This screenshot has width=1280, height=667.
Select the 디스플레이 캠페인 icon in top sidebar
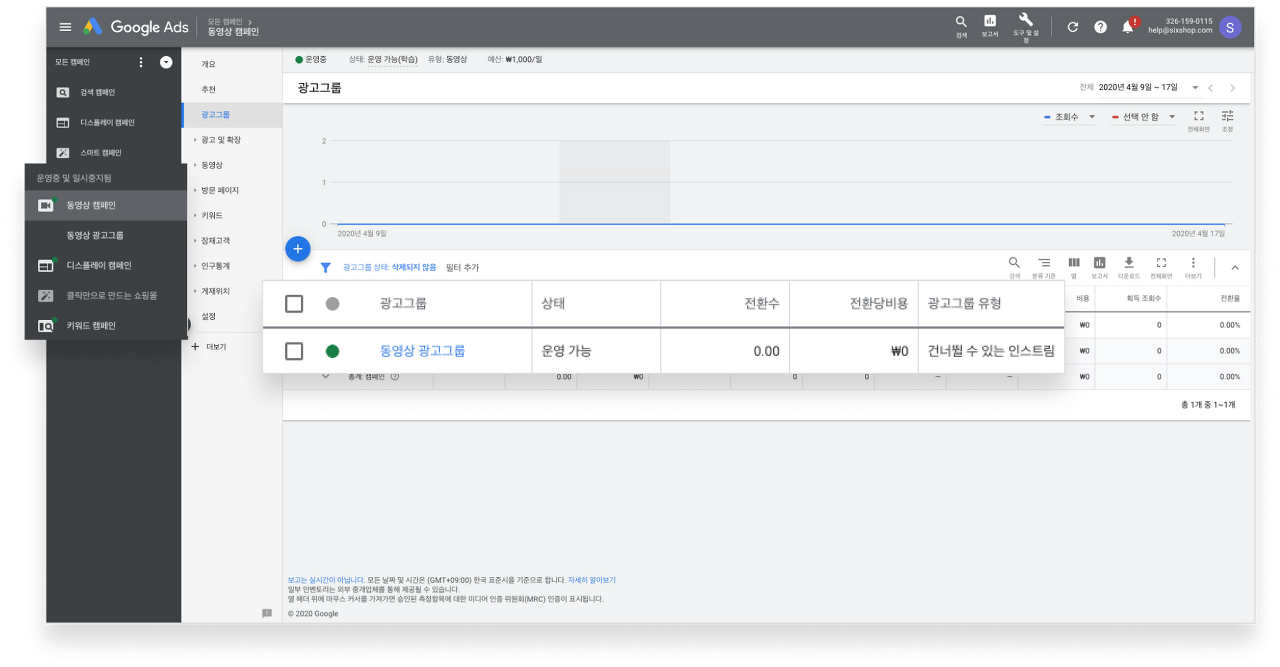click(x=63, y=123)
